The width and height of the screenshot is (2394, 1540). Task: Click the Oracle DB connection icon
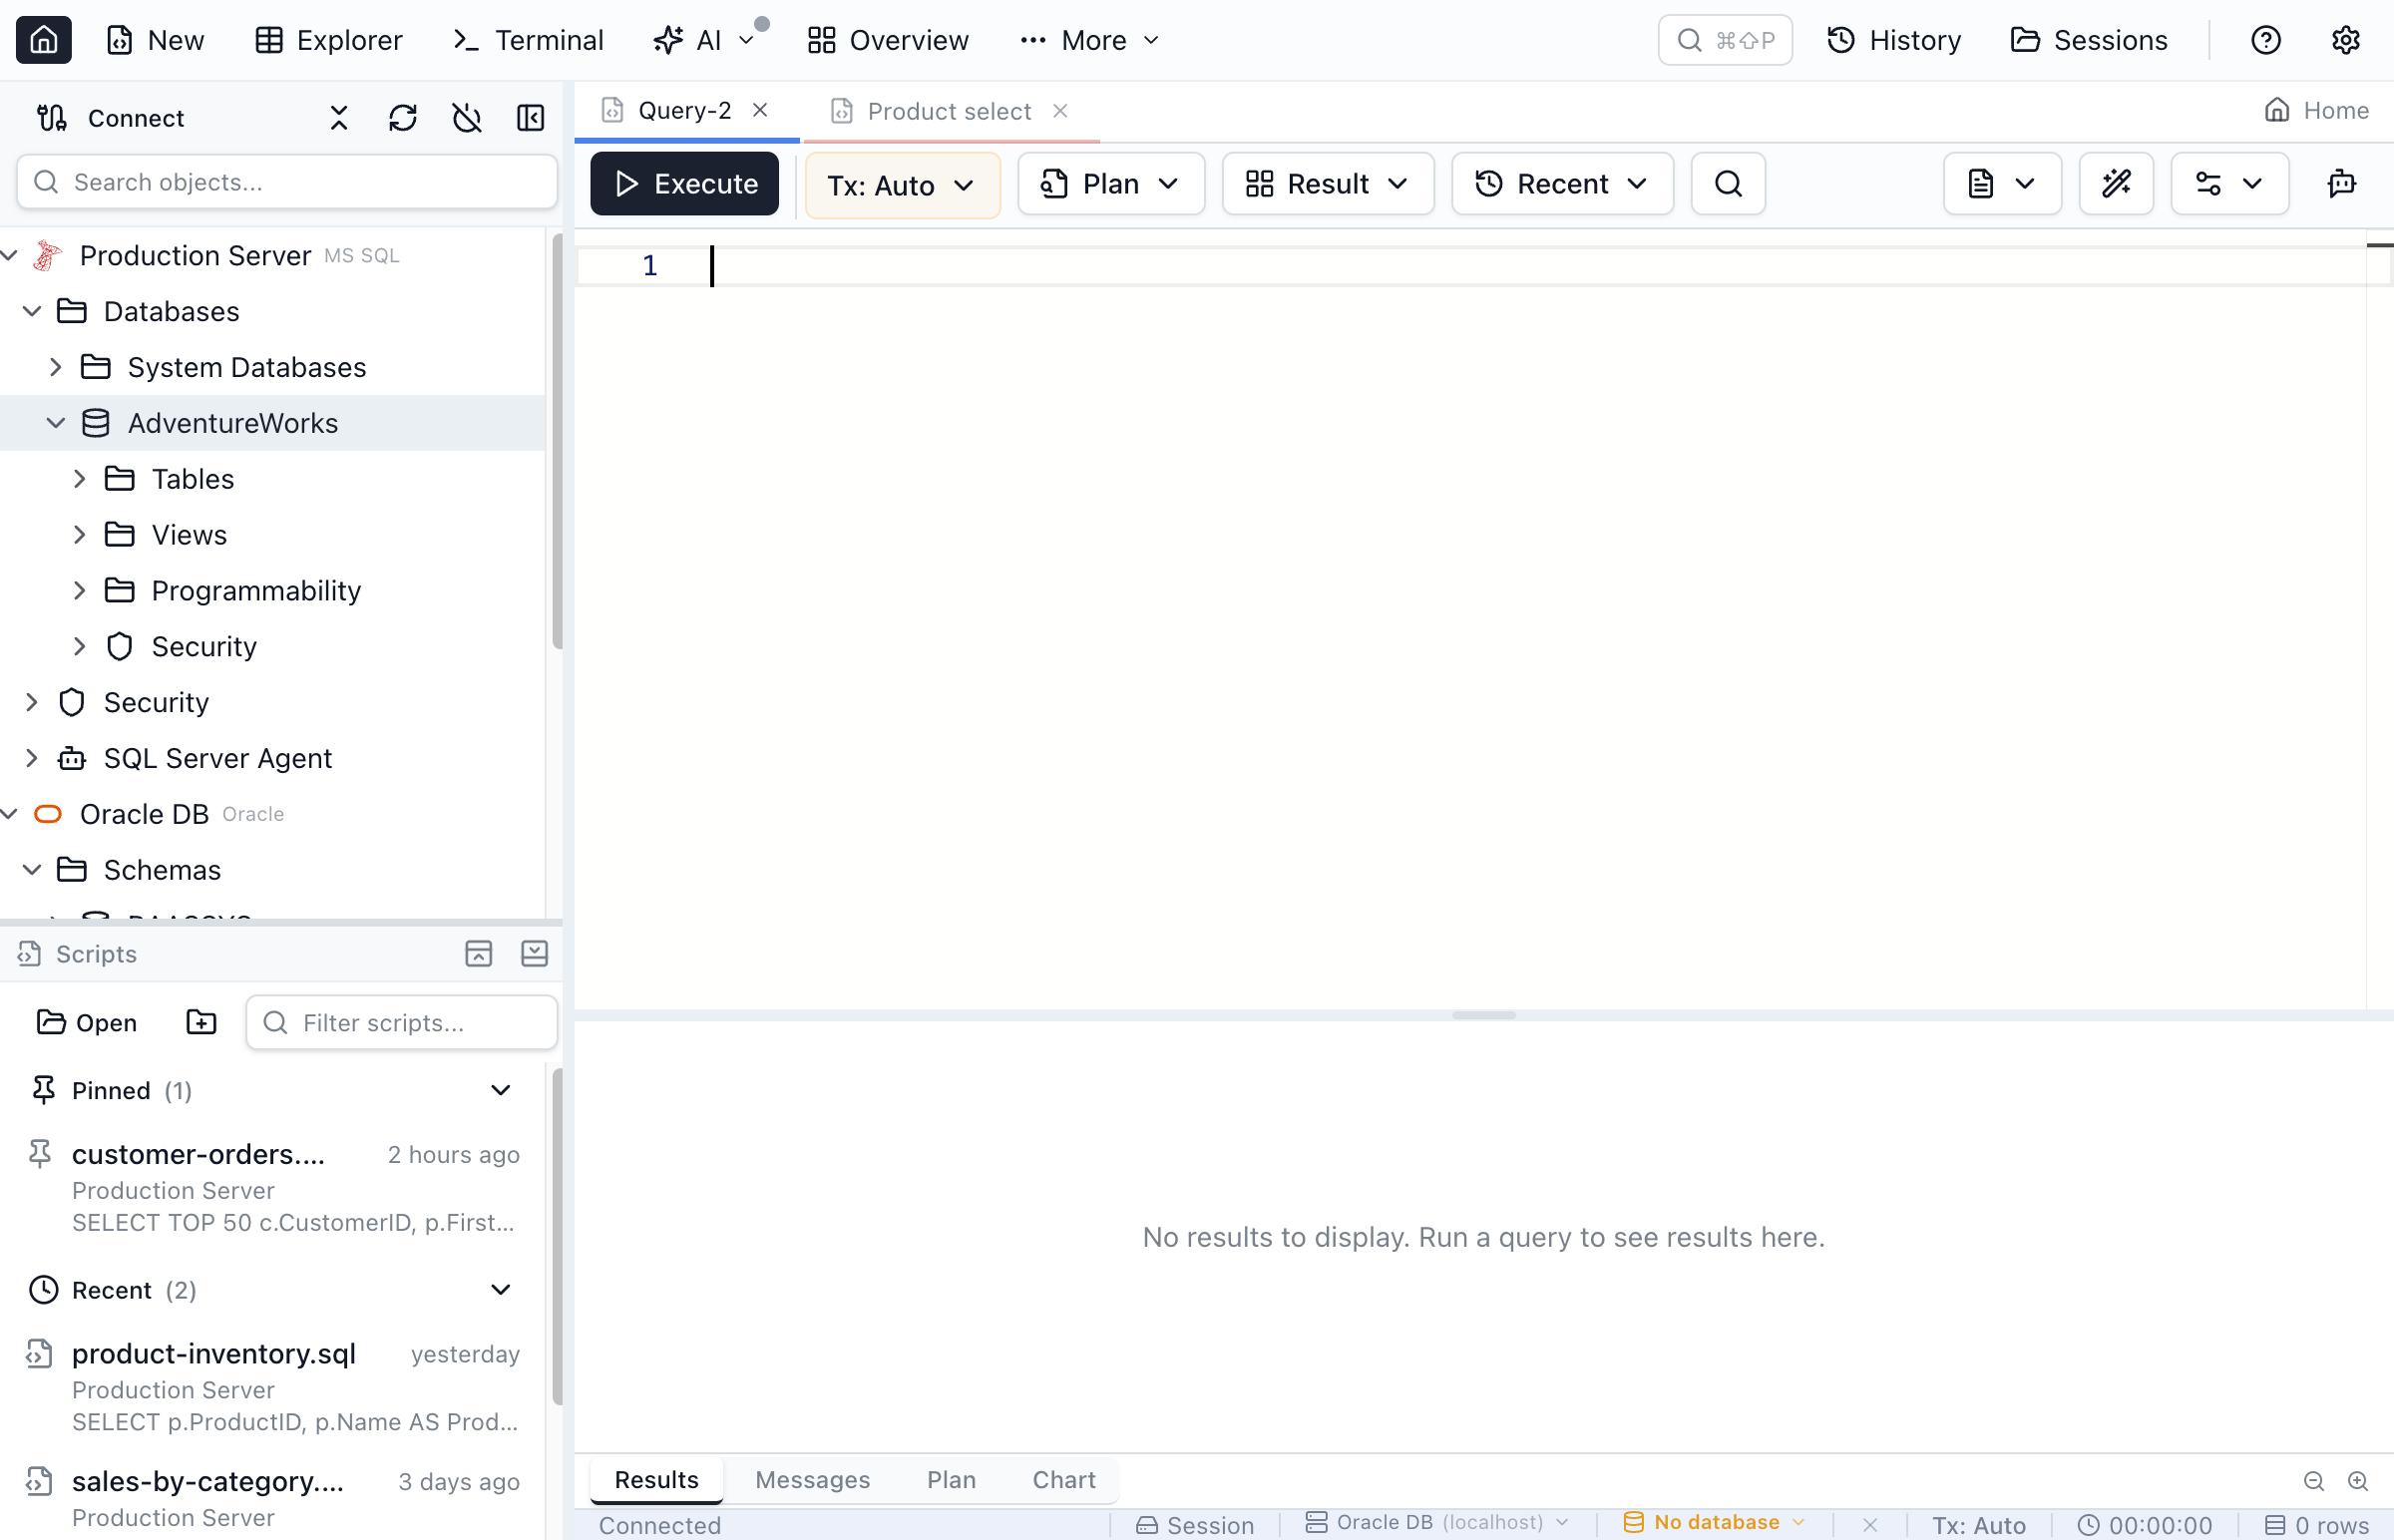click(48, 815)
